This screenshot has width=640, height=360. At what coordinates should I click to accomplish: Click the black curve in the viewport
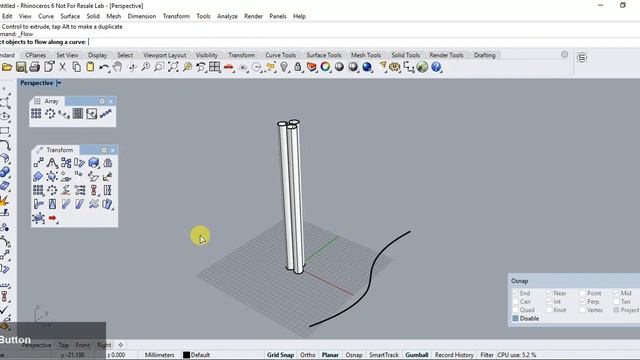[370, 277]
